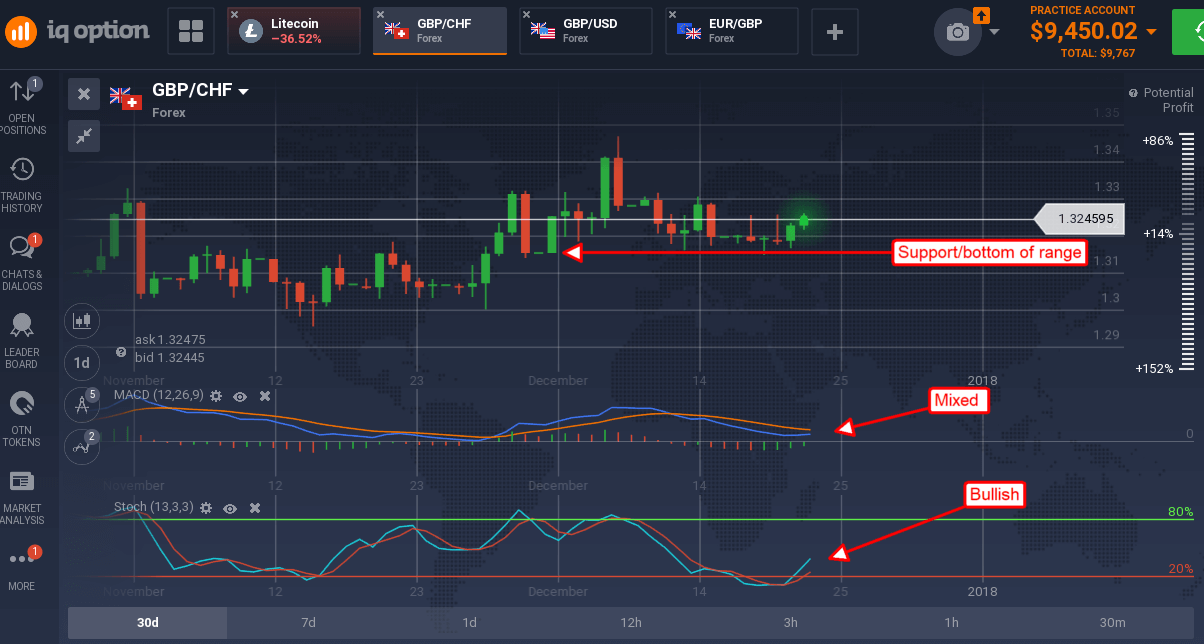Click the ask 1.32475 price text

(x=169, y=340)
